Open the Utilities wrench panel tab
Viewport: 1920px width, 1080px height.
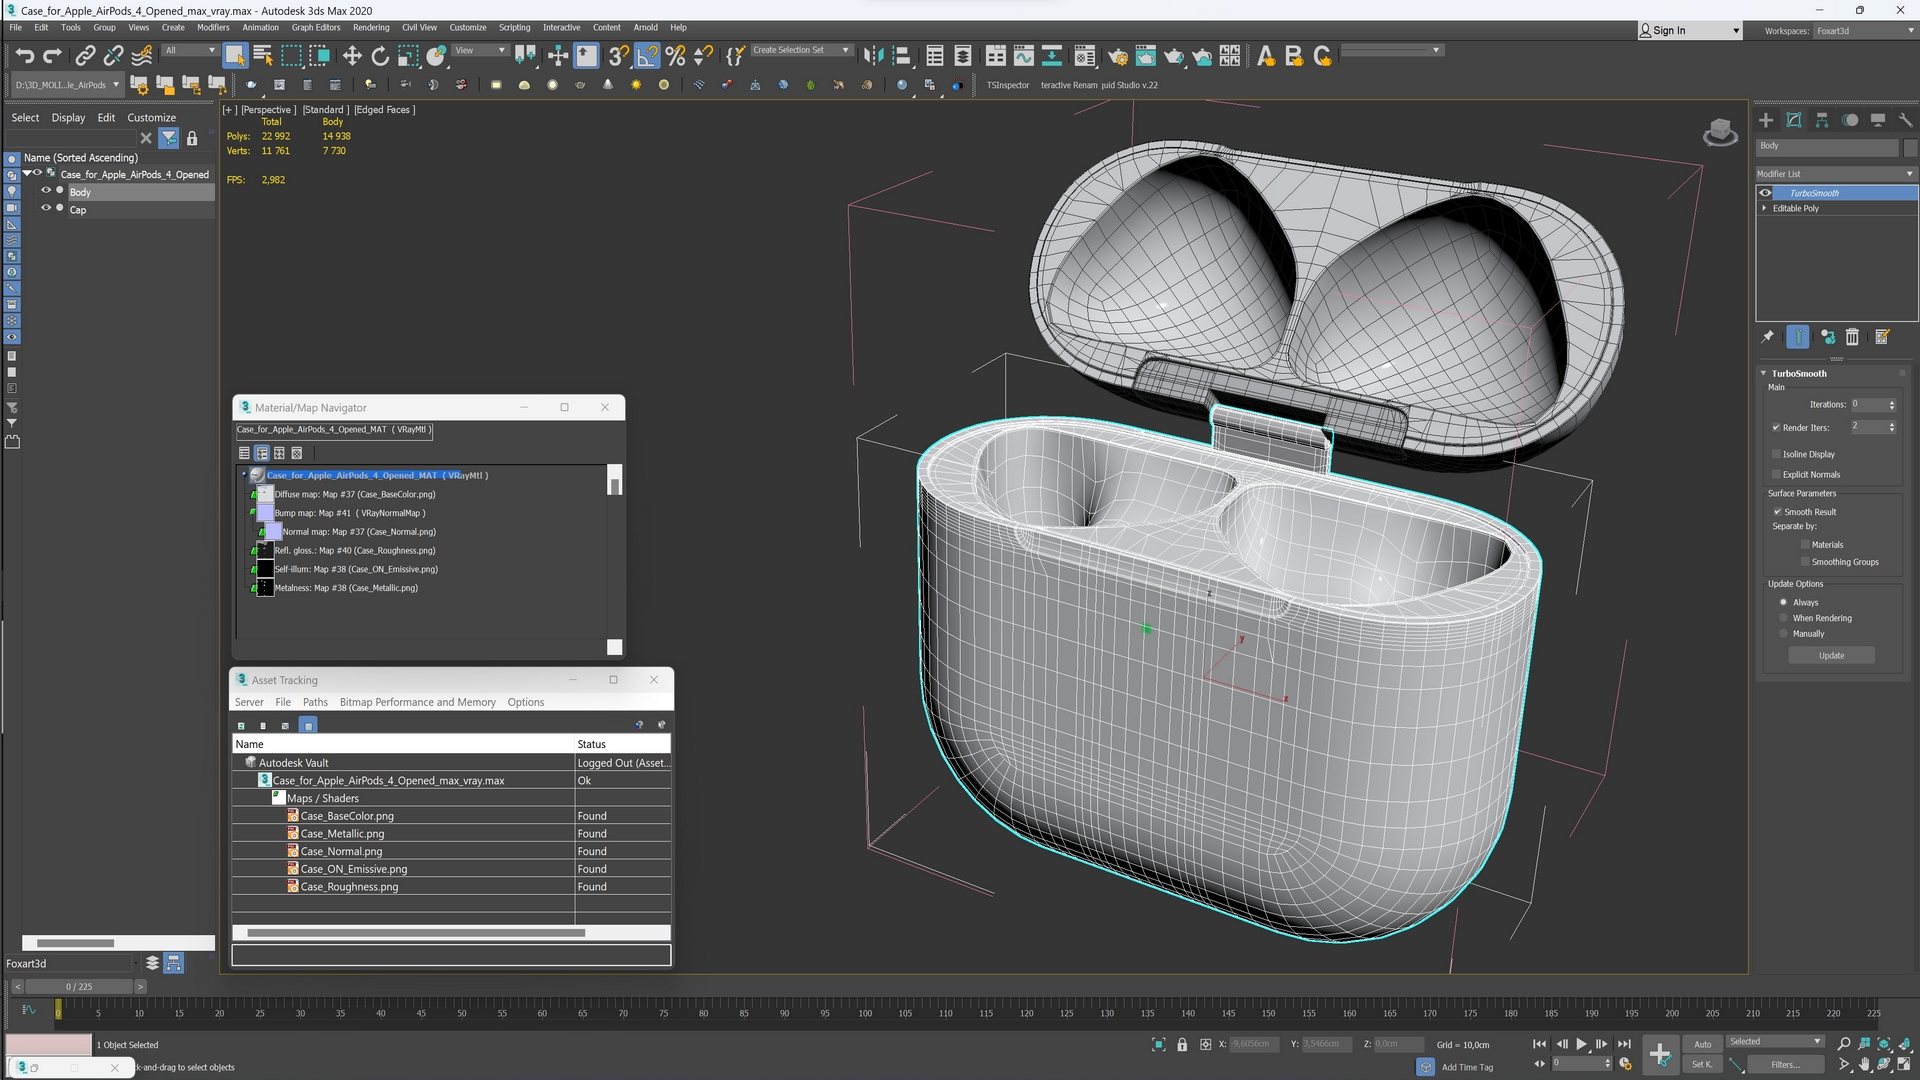pyautogui.click(x=1906, y=120)
